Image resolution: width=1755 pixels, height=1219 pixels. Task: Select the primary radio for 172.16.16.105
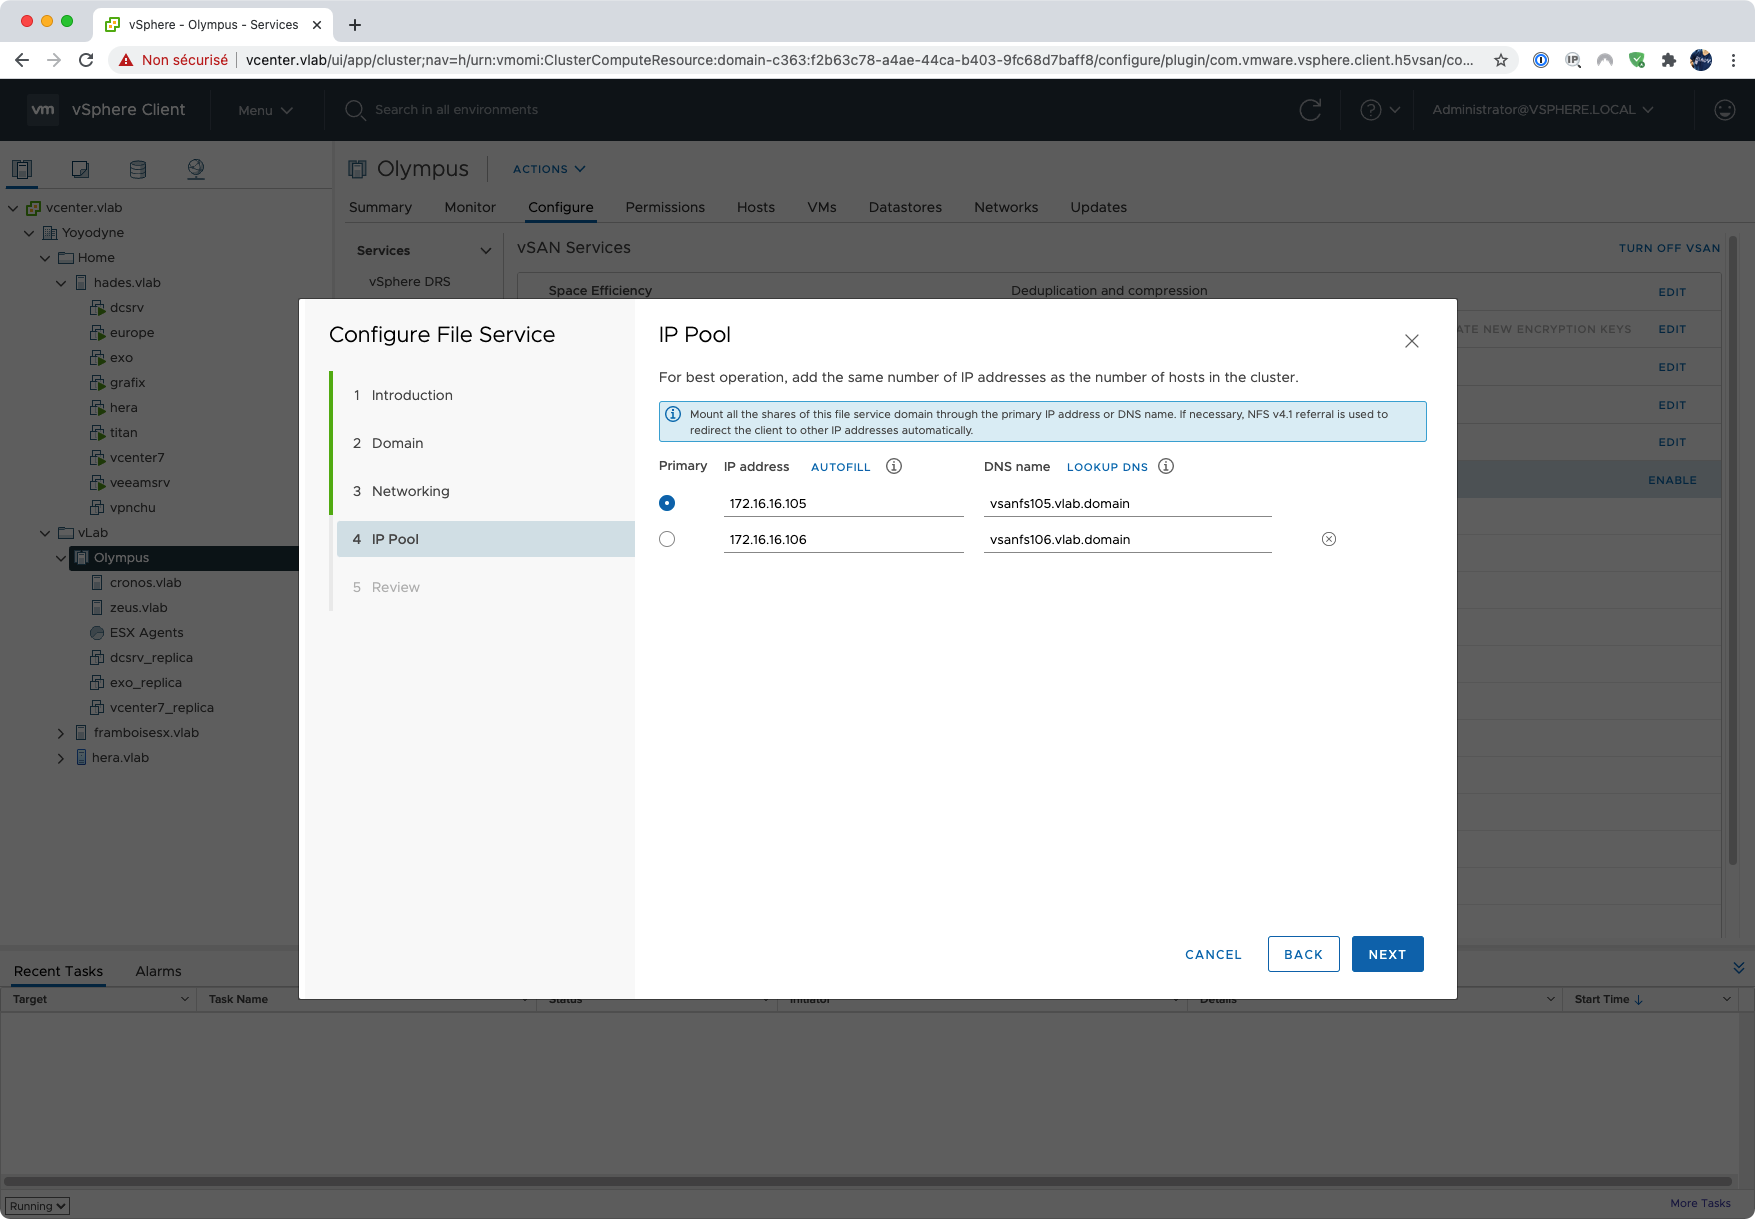click(x=667, y=503)
